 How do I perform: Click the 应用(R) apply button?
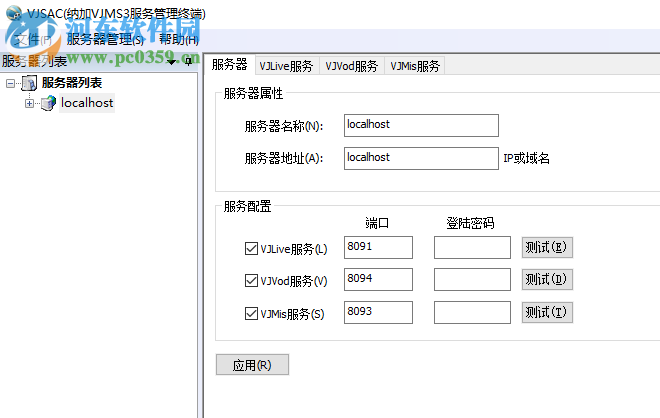pos(252,365)
